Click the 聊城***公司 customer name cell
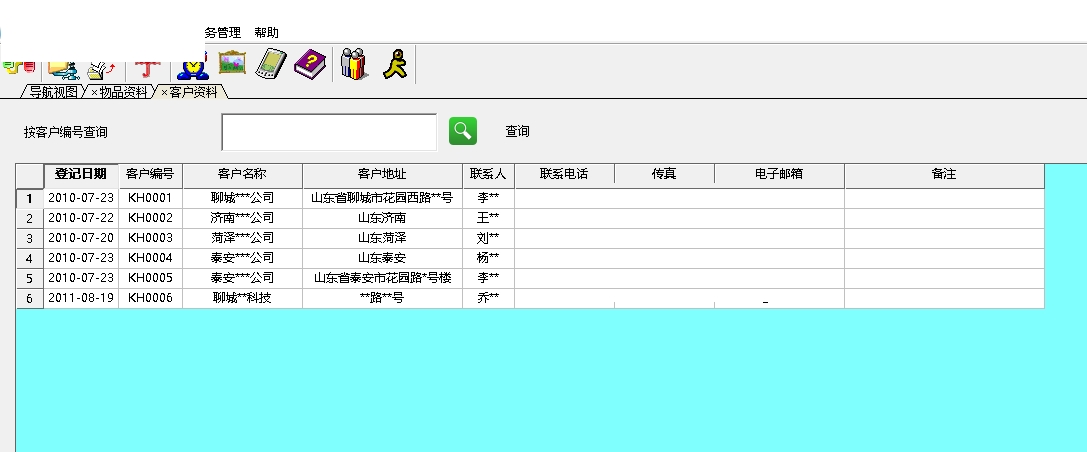1087x452 pixels. tap(242, 198)
